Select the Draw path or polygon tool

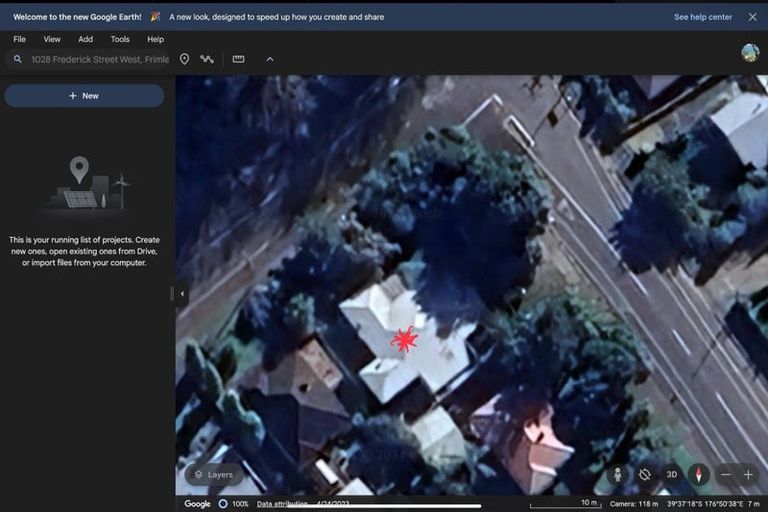click(x=207, y=59)
